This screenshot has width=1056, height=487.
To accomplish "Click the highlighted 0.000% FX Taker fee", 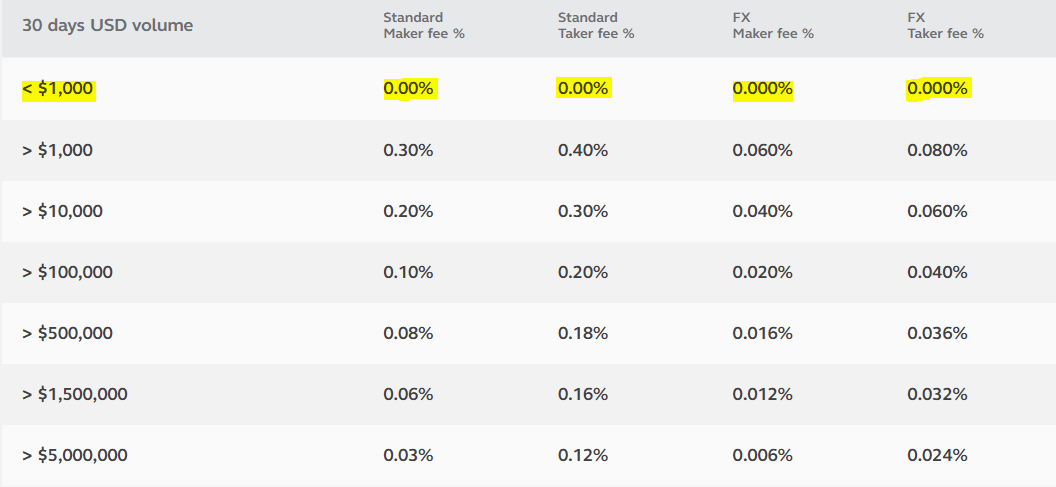I will pos(937,89).
